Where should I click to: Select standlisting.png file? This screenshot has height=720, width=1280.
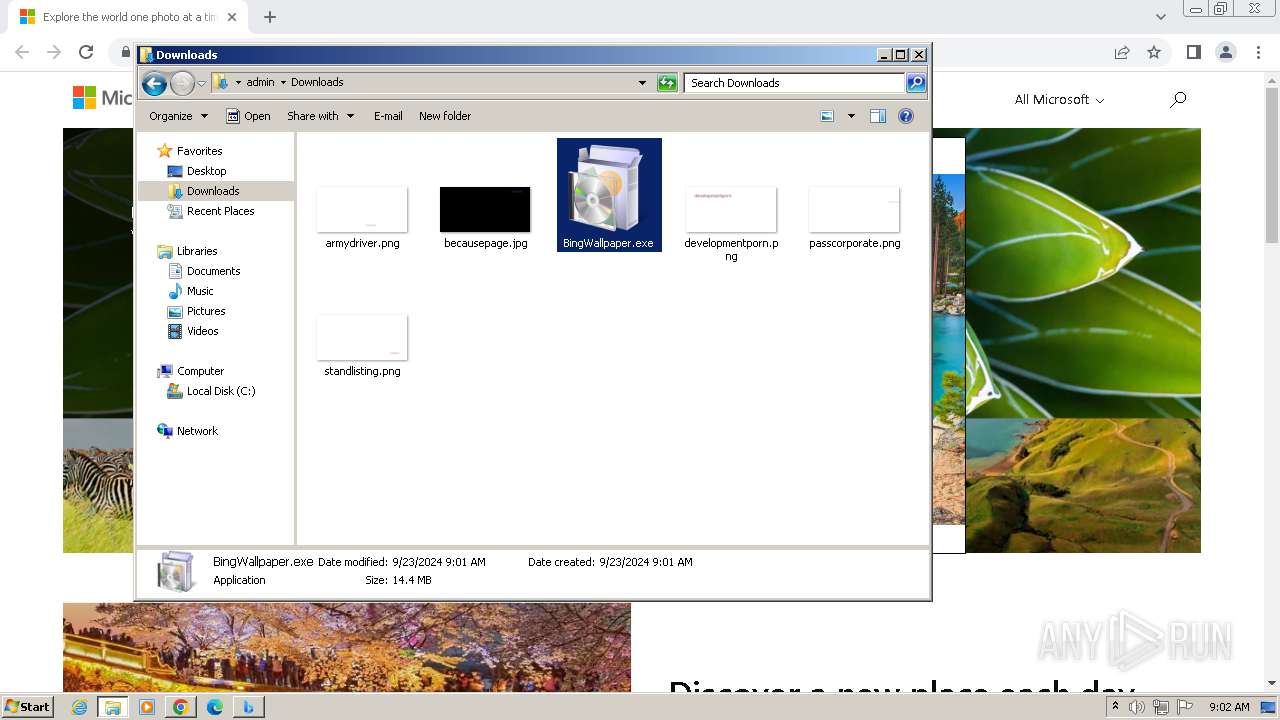click(x=362, y=345)
